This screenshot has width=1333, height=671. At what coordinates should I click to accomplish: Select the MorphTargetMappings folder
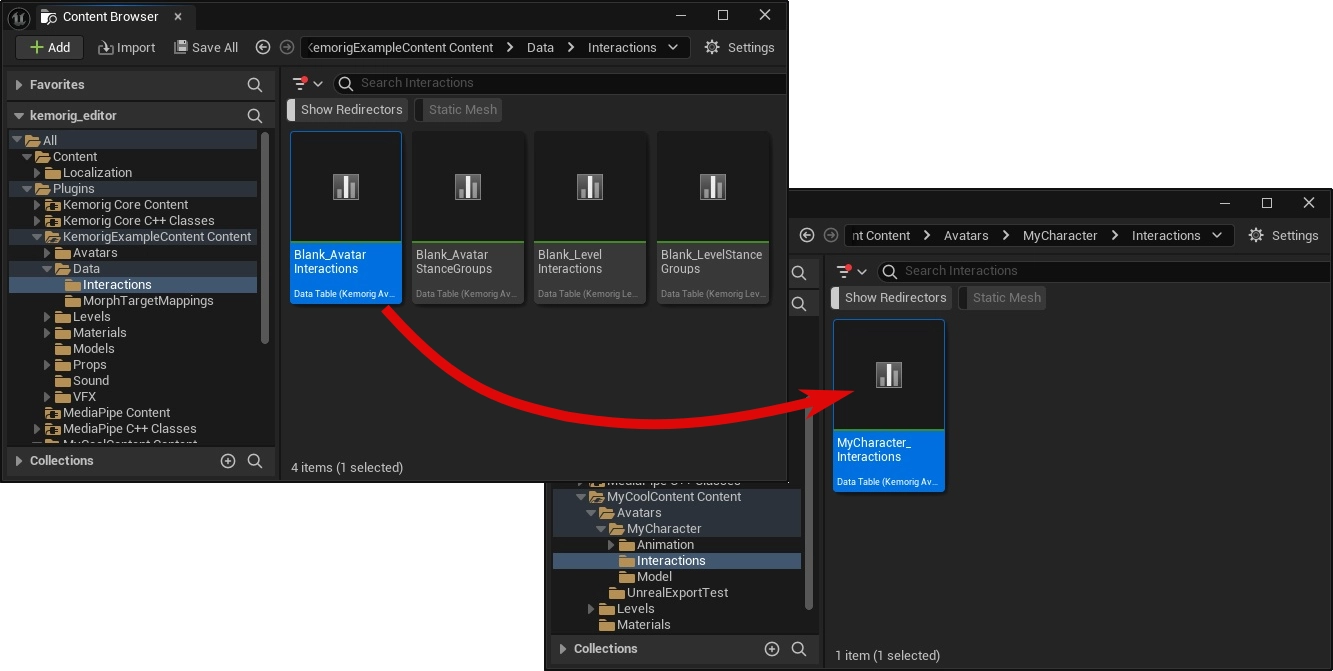(147, 301)
